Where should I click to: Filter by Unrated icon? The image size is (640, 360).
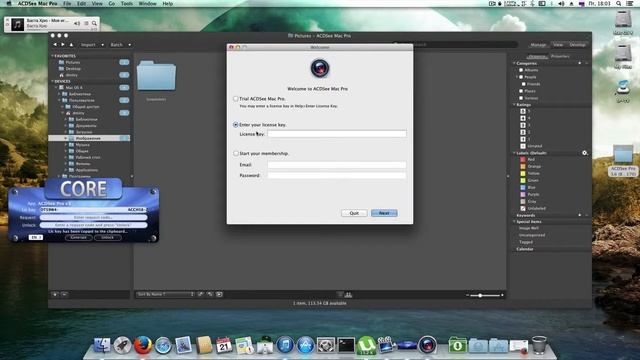click(523, 146)
